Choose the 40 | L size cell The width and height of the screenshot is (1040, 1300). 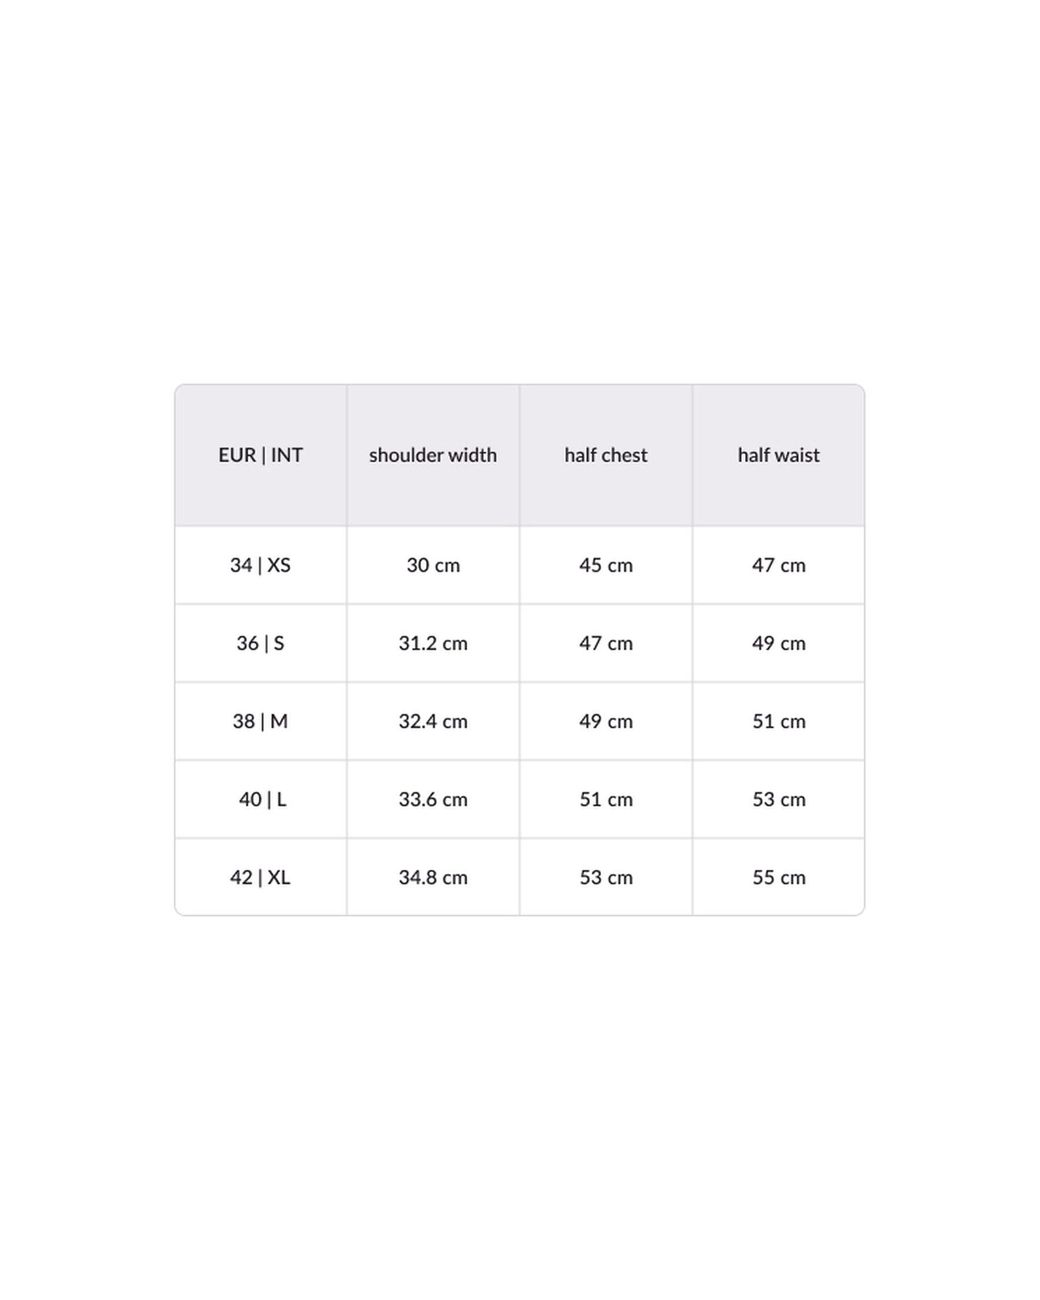262,799
